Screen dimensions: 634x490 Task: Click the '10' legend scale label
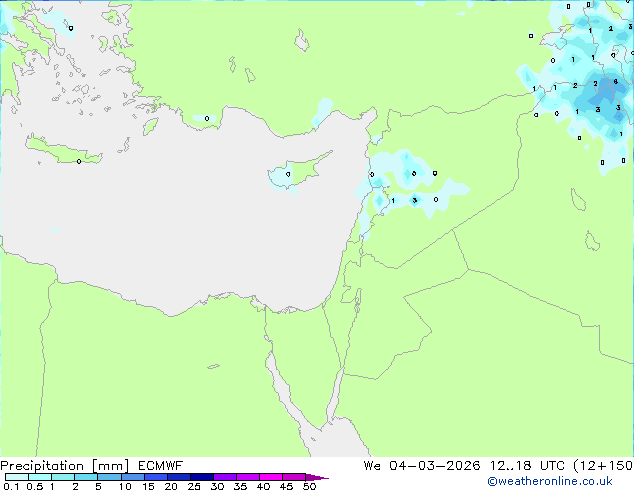[125, 486]
